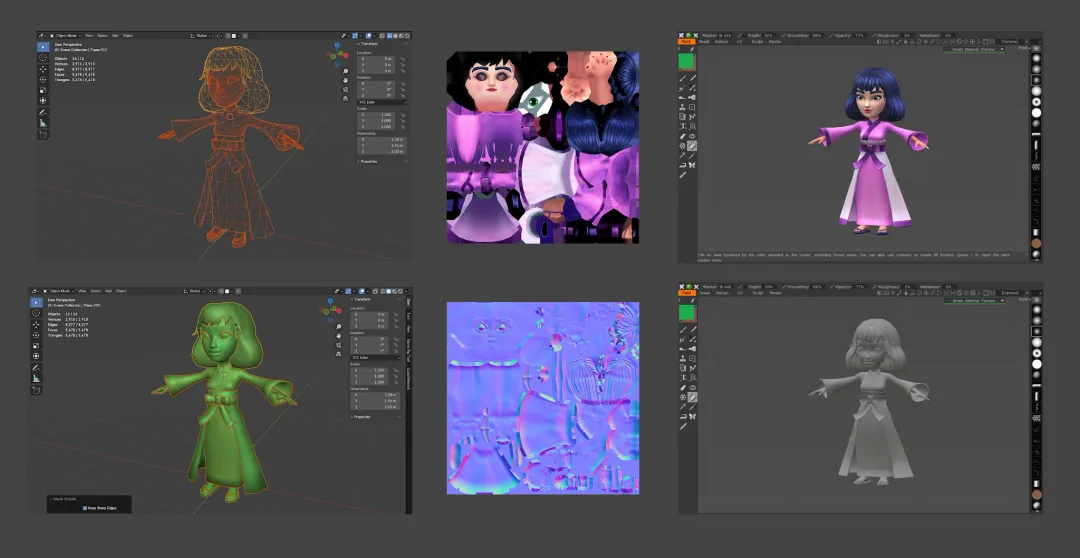Viewport: 1080px width, 558px height.
Task: Choose ring-shaped brush alpha in painted-model 3DCoat window
Action: click(1036, 102)
